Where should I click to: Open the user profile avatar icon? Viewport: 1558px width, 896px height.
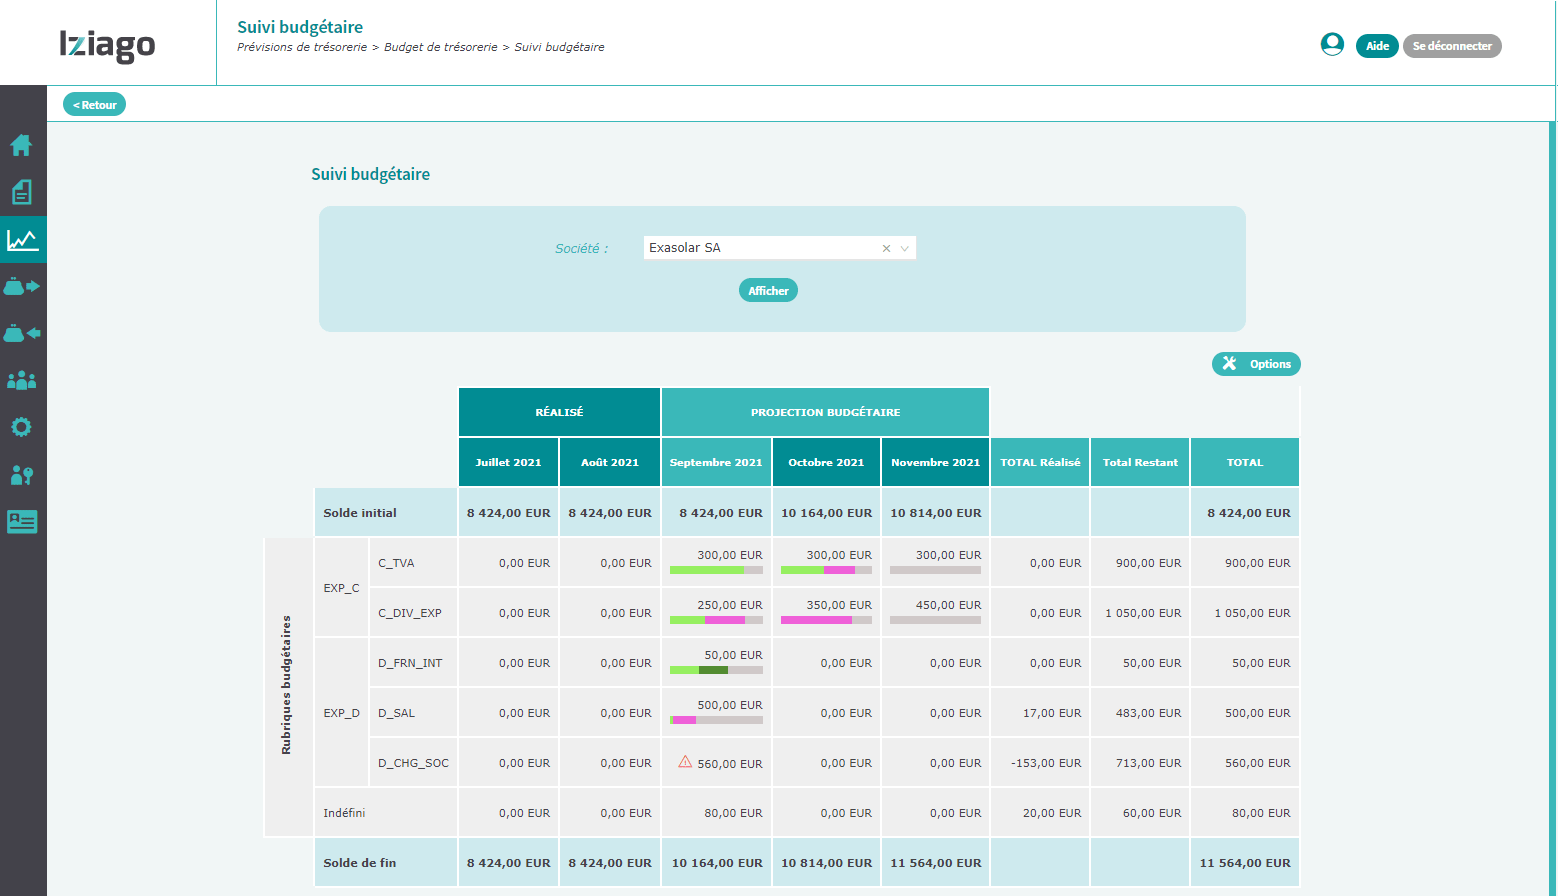(1332, 44)
